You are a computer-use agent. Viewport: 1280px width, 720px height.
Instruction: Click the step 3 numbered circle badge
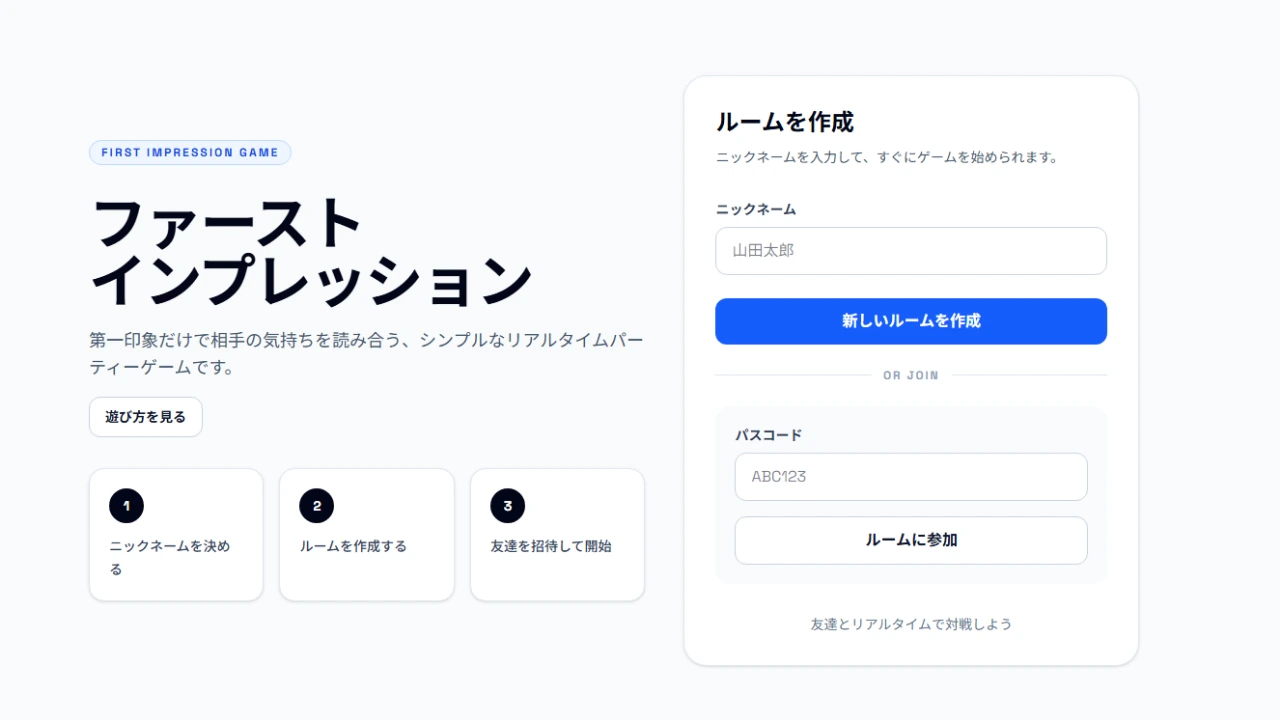click(x=507, y=506)
